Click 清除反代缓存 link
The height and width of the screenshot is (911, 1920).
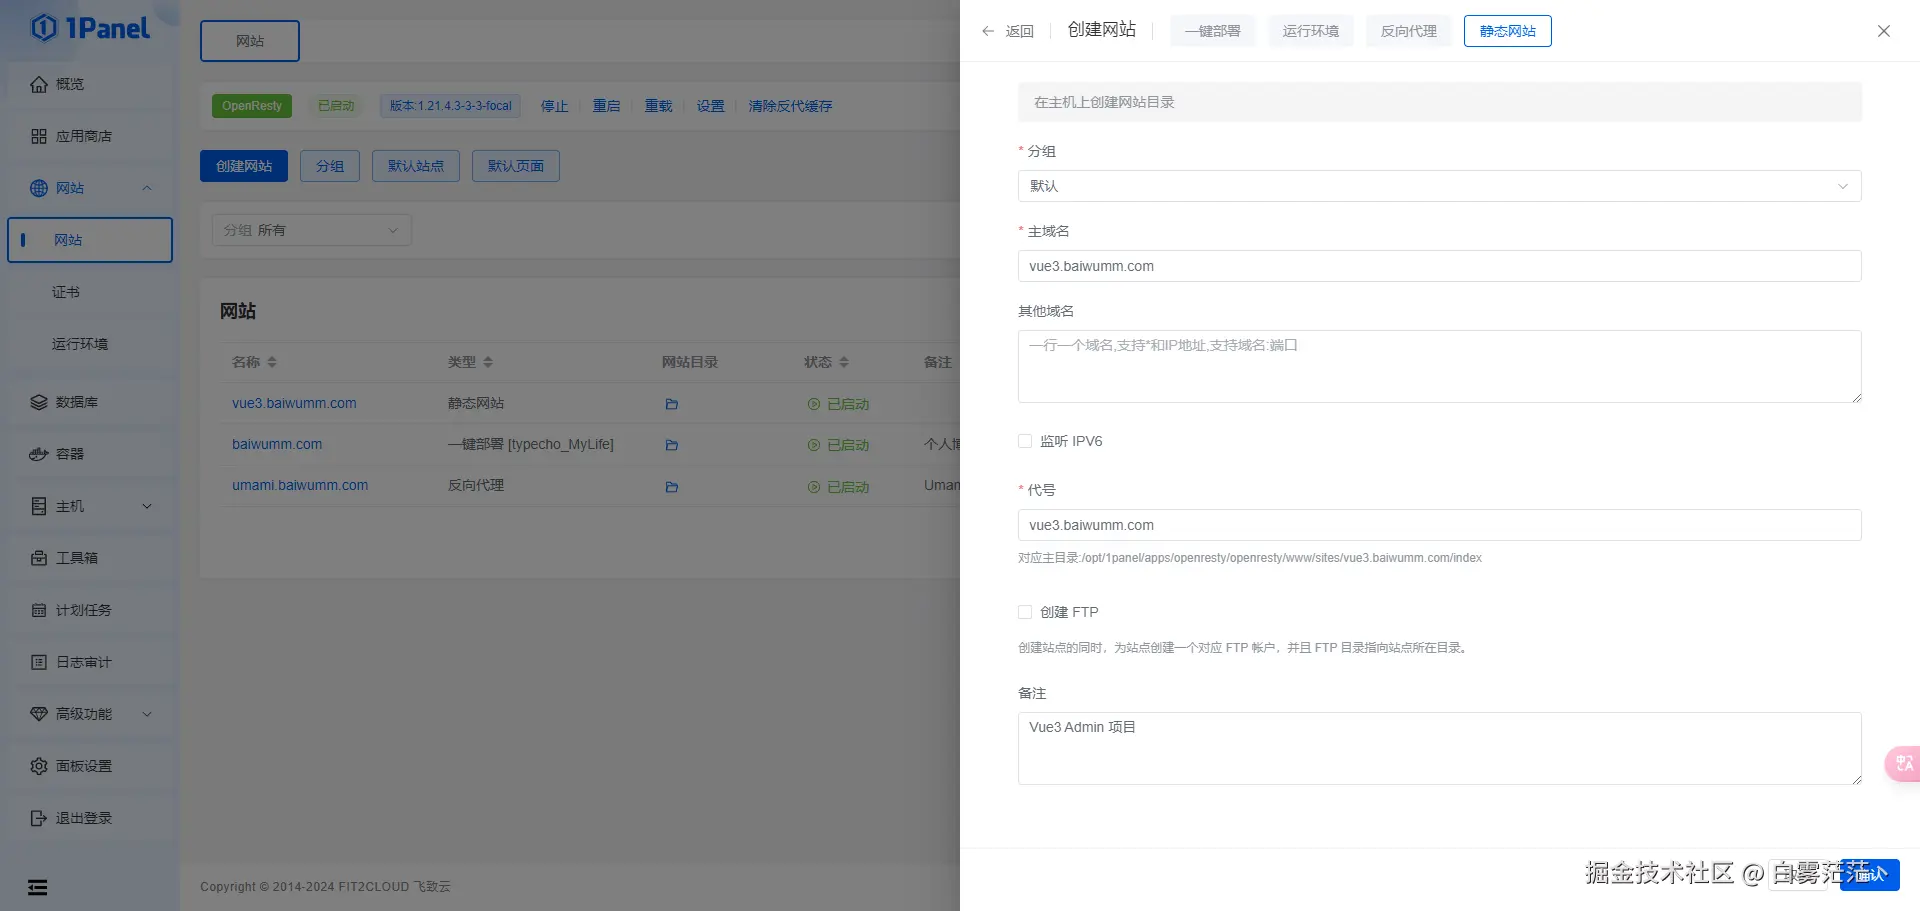click(790, 106)
